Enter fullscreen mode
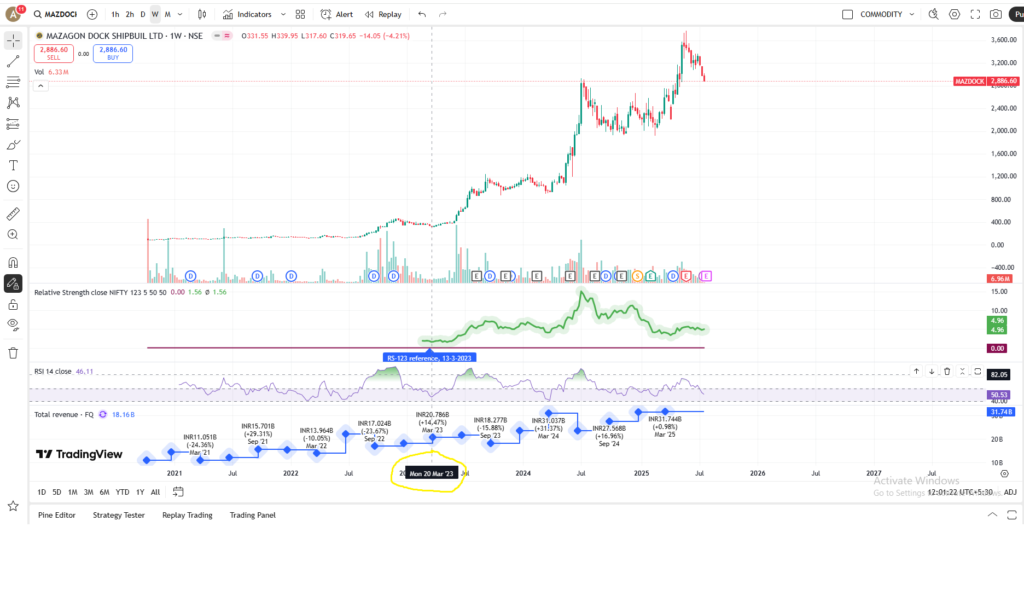This screenshot has width=1024, height=608. coord(976,14)
